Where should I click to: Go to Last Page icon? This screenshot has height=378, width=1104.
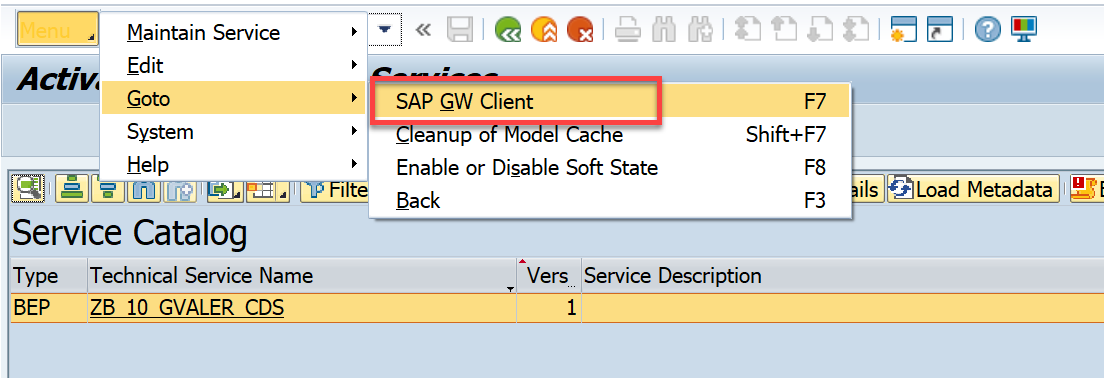(855, 30)
